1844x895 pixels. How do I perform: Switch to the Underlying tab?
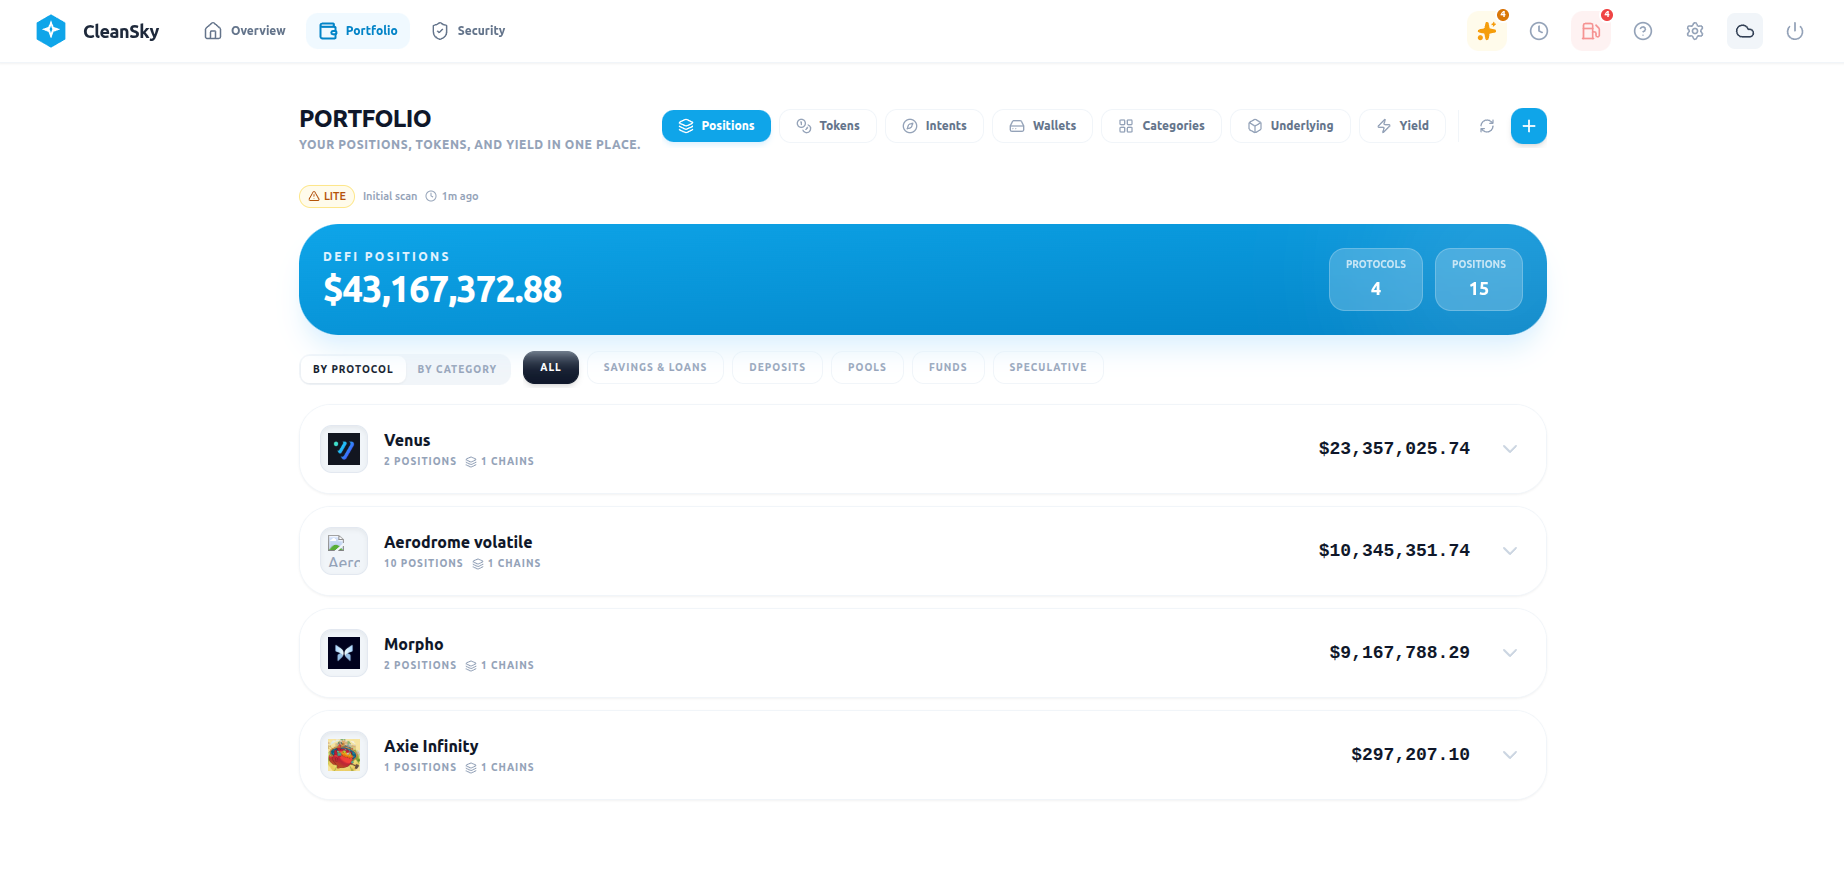(1290, 126)
